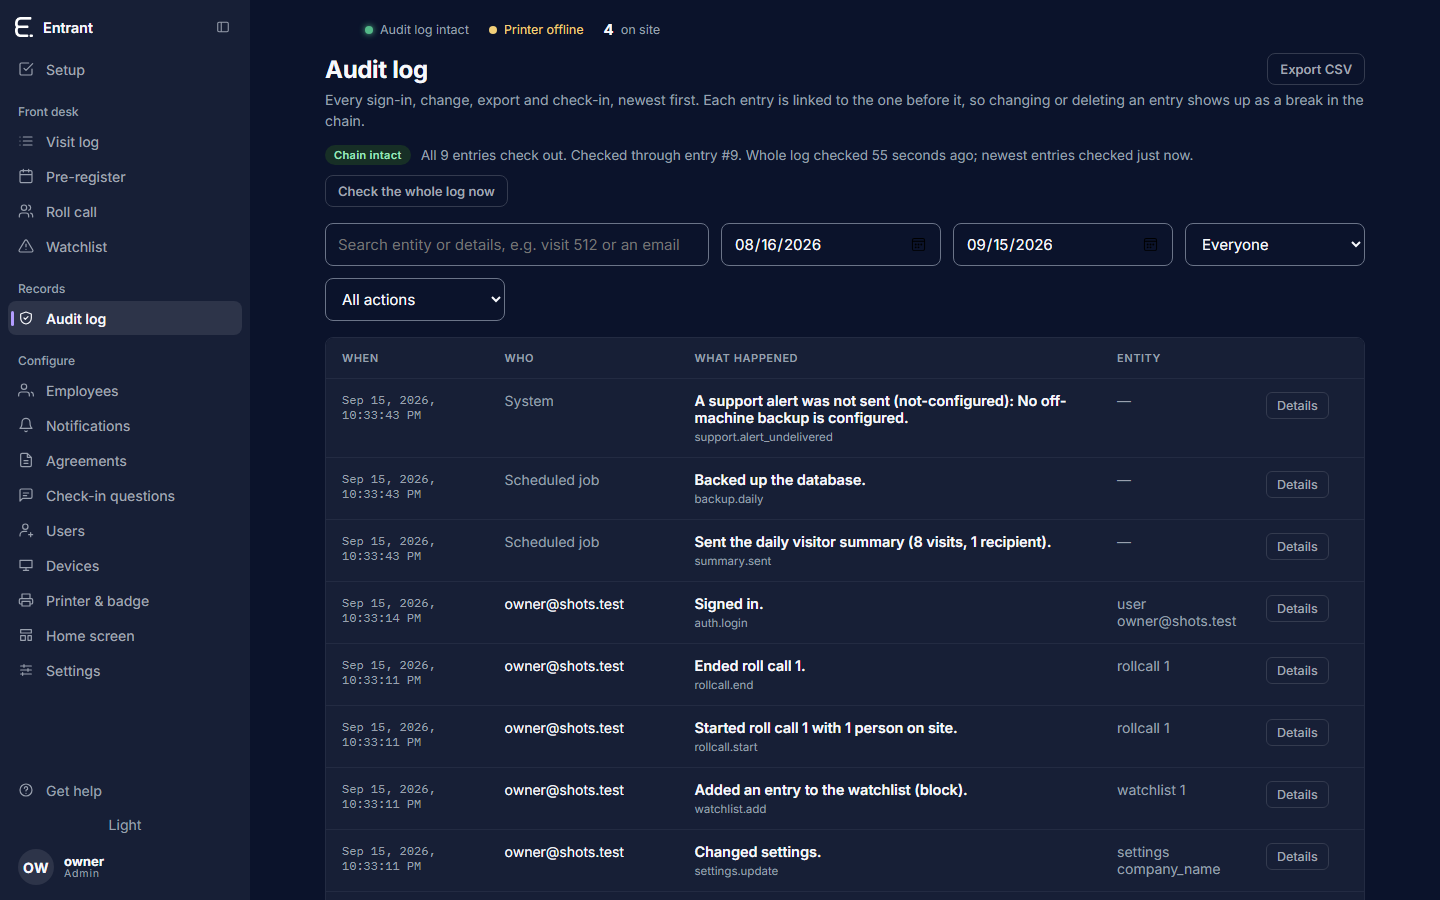Open Home screen configuration

coord(125,636)
